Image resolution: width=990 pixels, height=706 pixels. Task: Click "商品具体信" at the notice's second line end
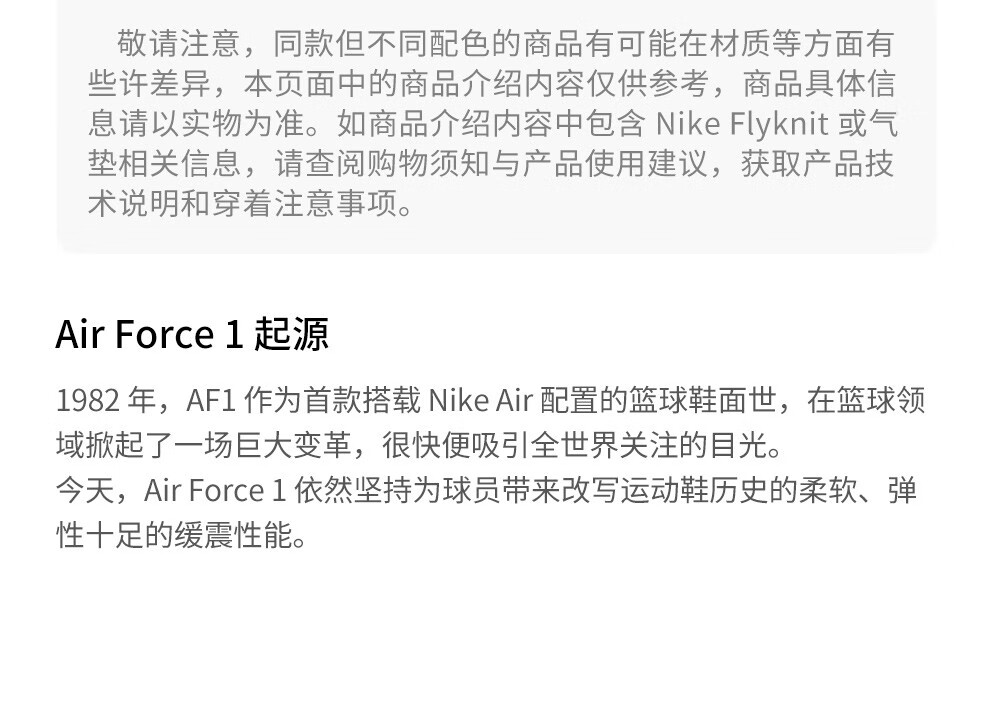pos(819,83)
